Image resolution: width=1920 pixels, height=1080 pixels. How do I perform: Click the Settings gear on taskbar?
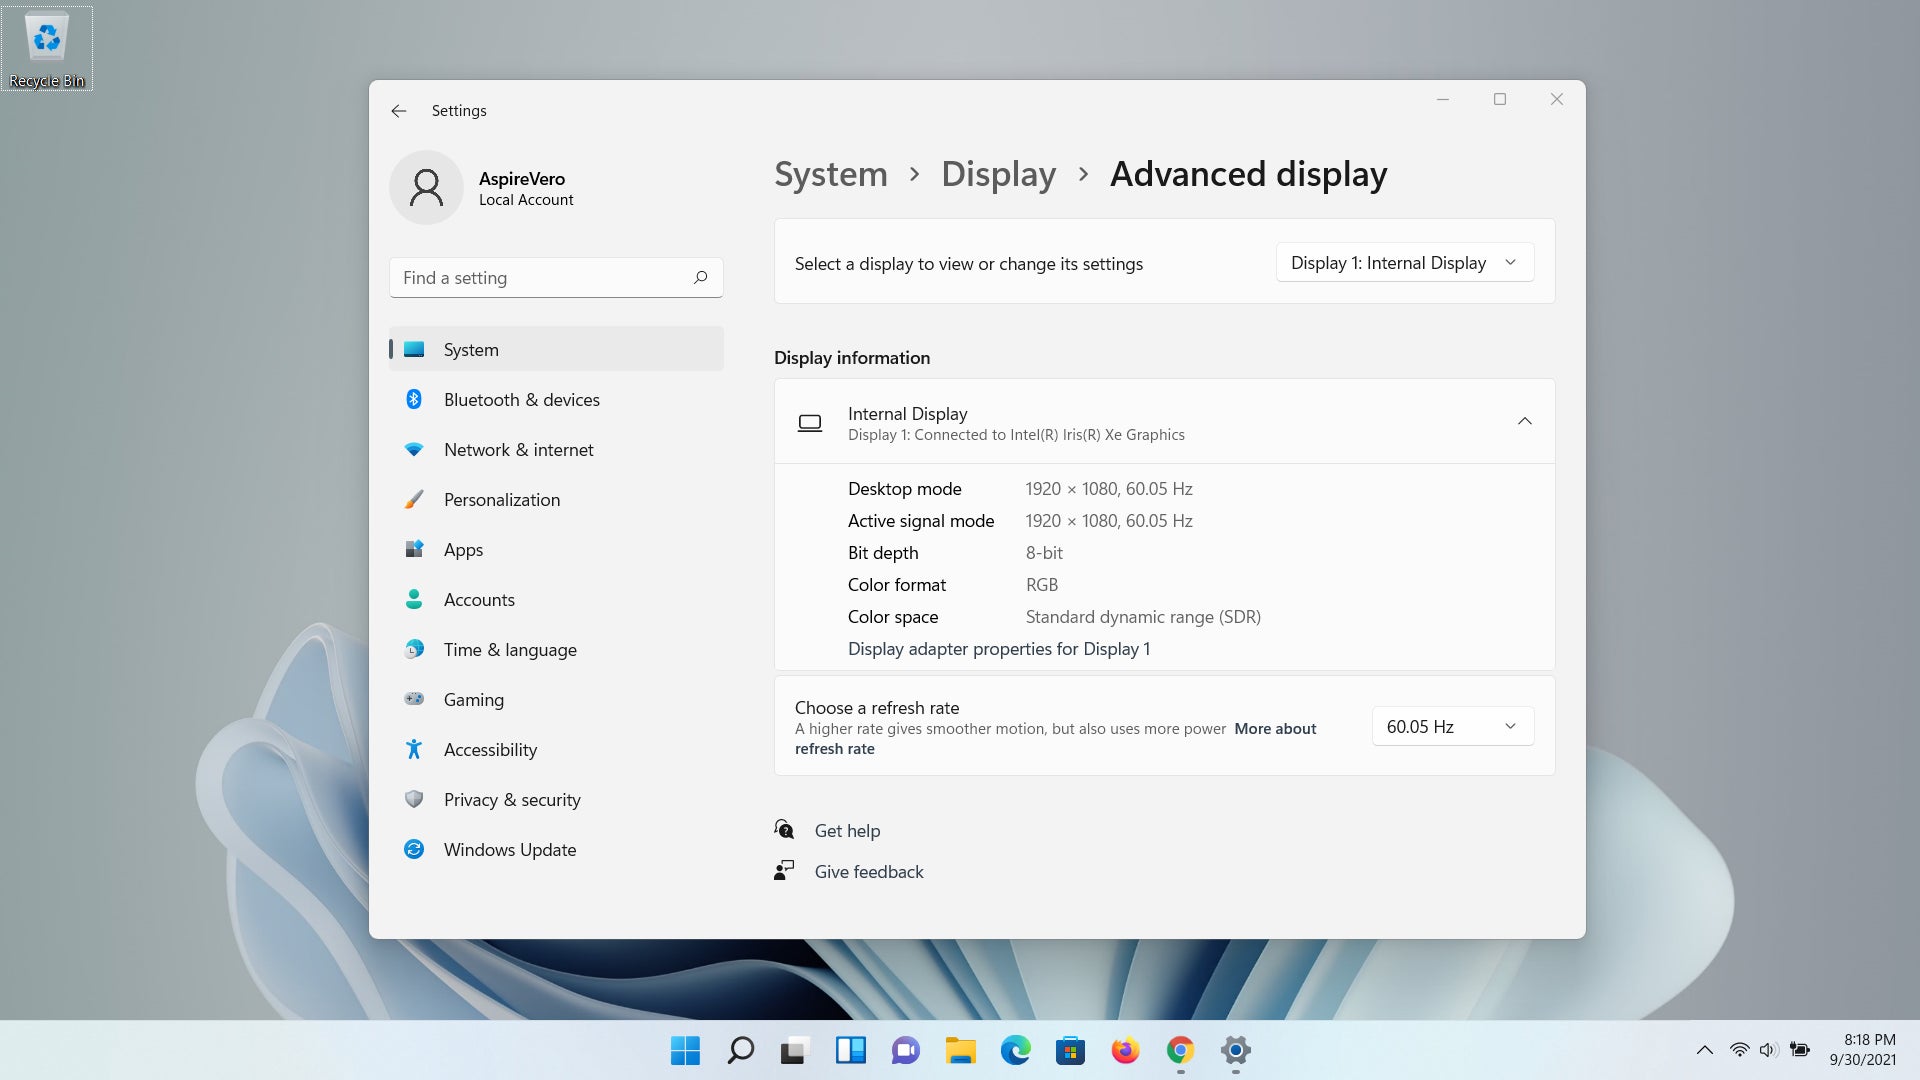coord(1236,1050)
